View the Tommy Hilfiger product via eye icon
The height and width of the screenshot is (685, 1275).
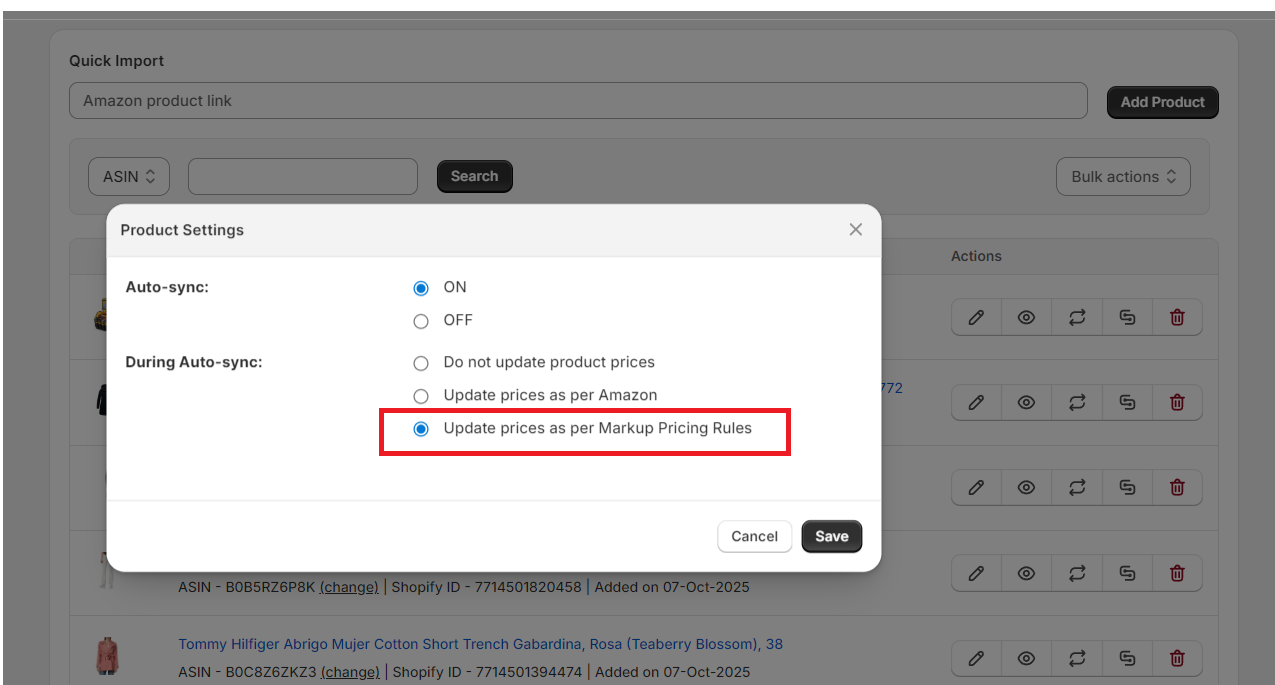click(1026, 659)
